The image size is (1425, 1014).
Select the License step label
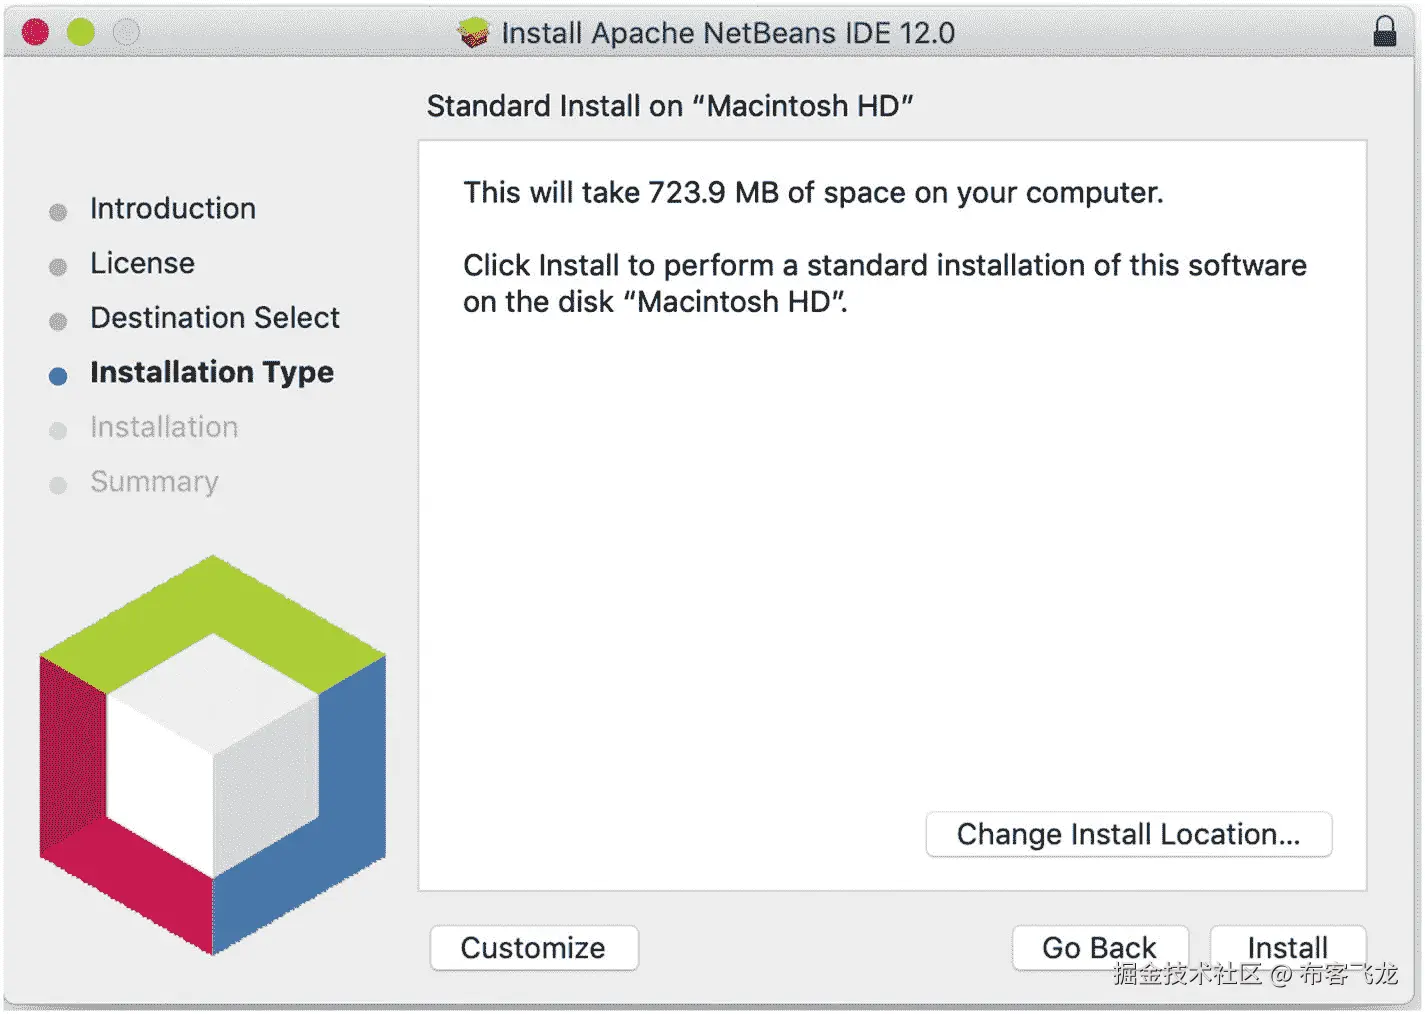142,263
